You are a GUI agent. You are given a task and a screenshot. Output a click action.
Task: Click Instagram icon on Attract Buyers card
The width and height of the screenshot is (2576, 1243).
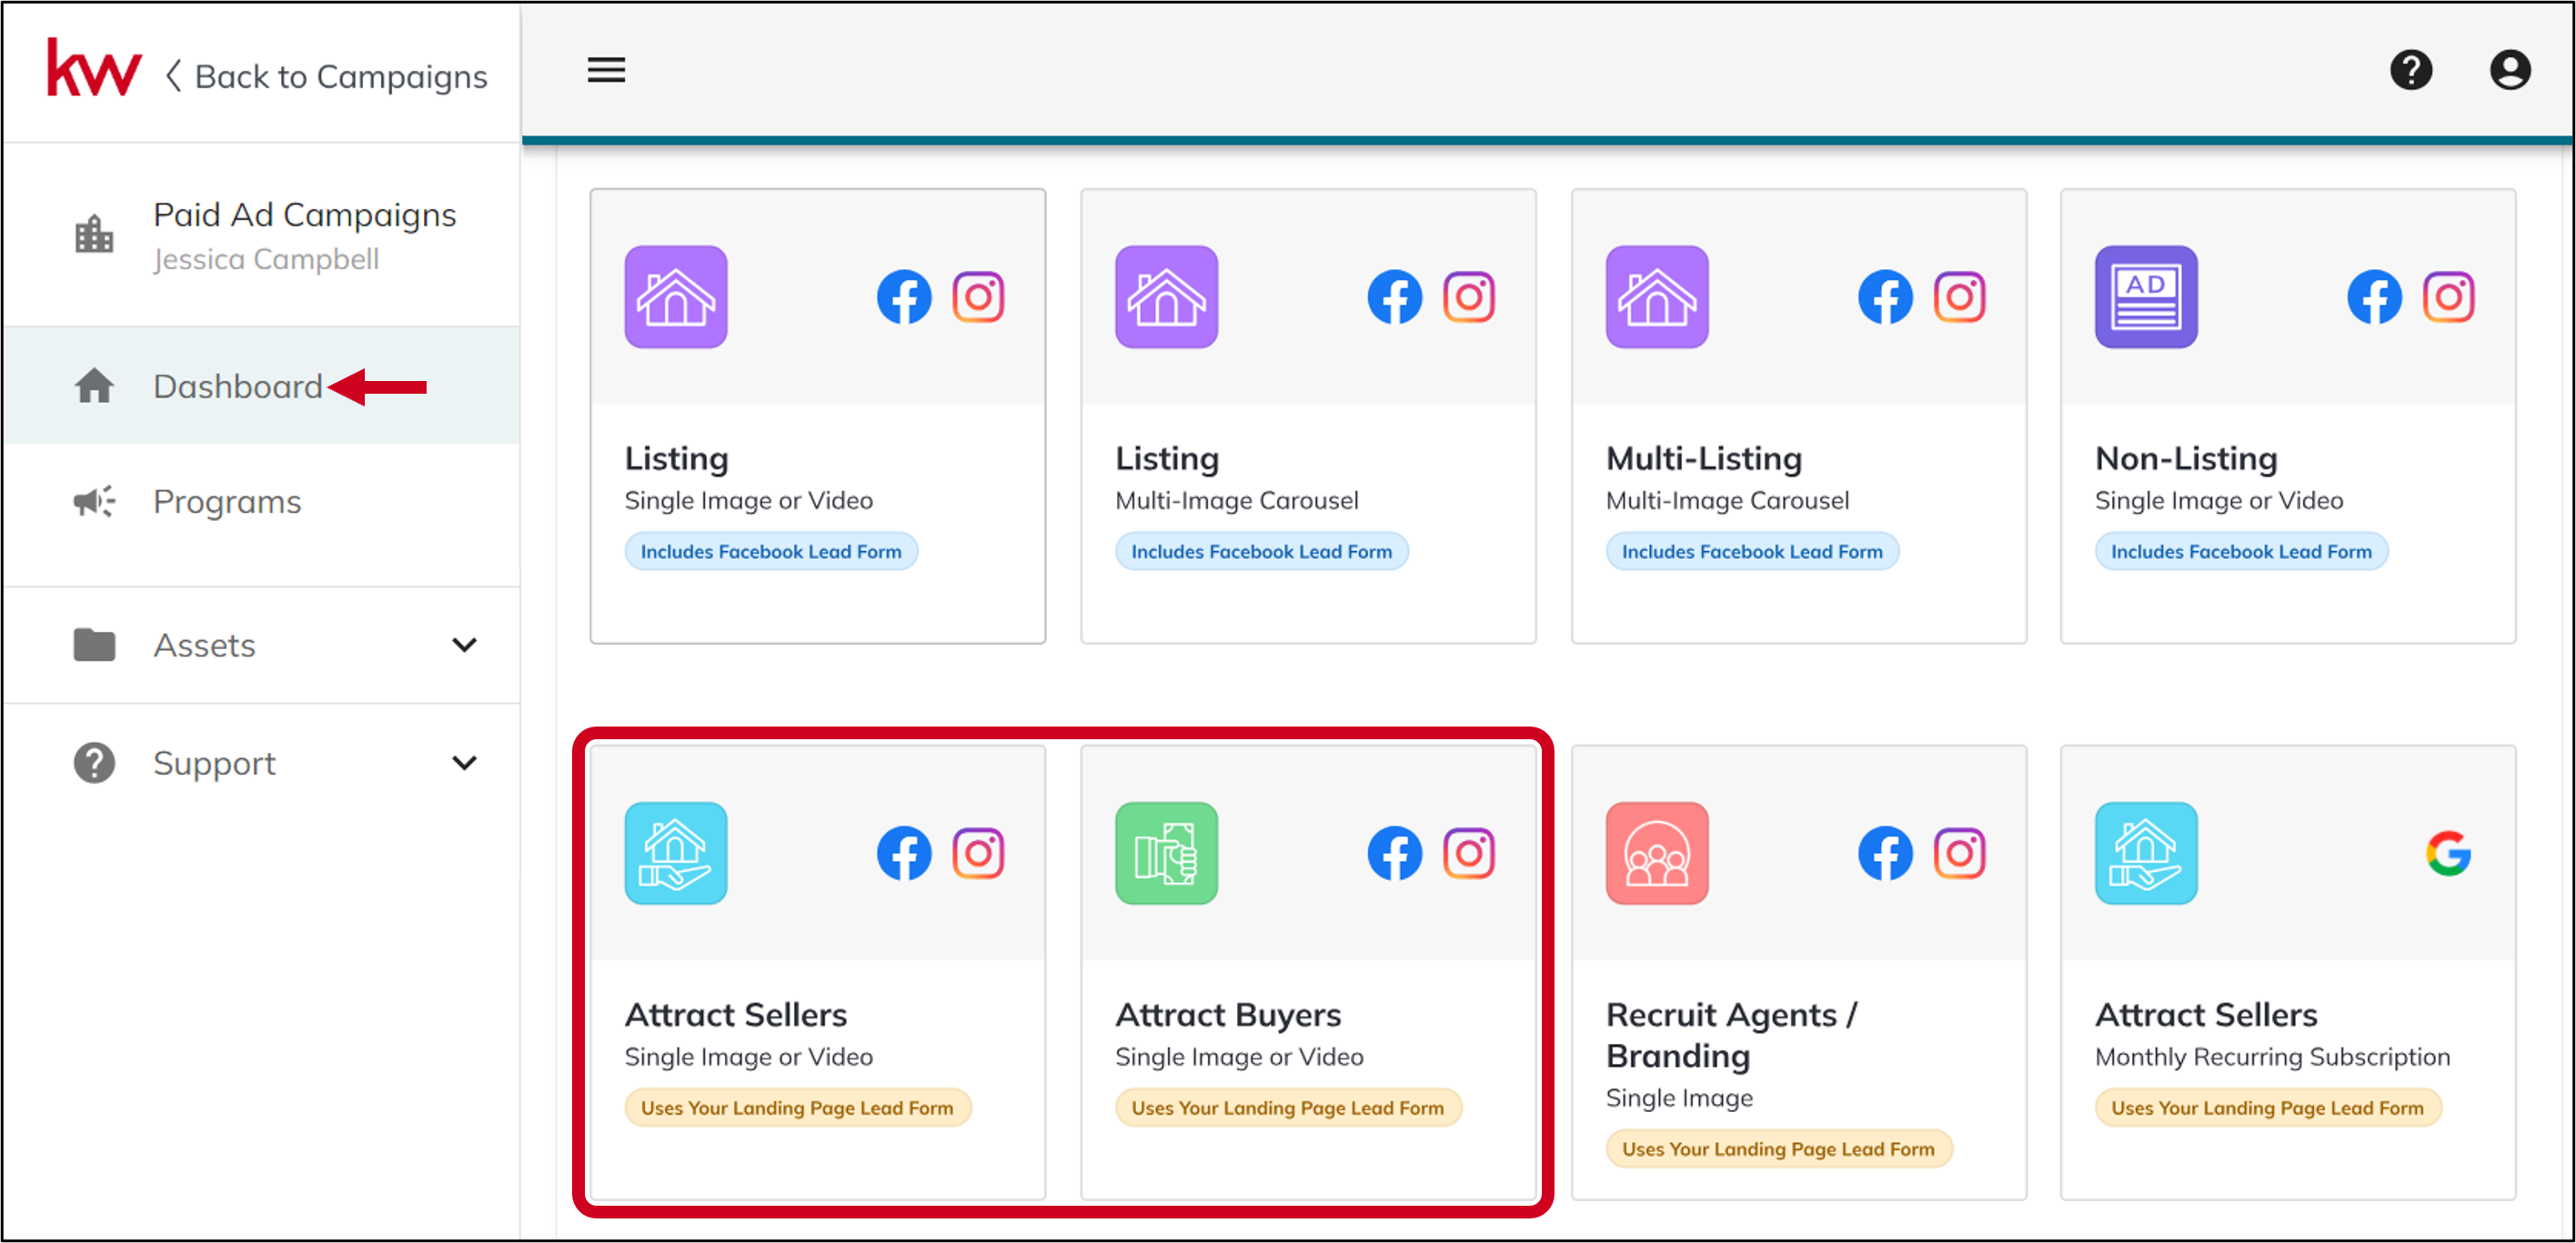pos(1468,853)
